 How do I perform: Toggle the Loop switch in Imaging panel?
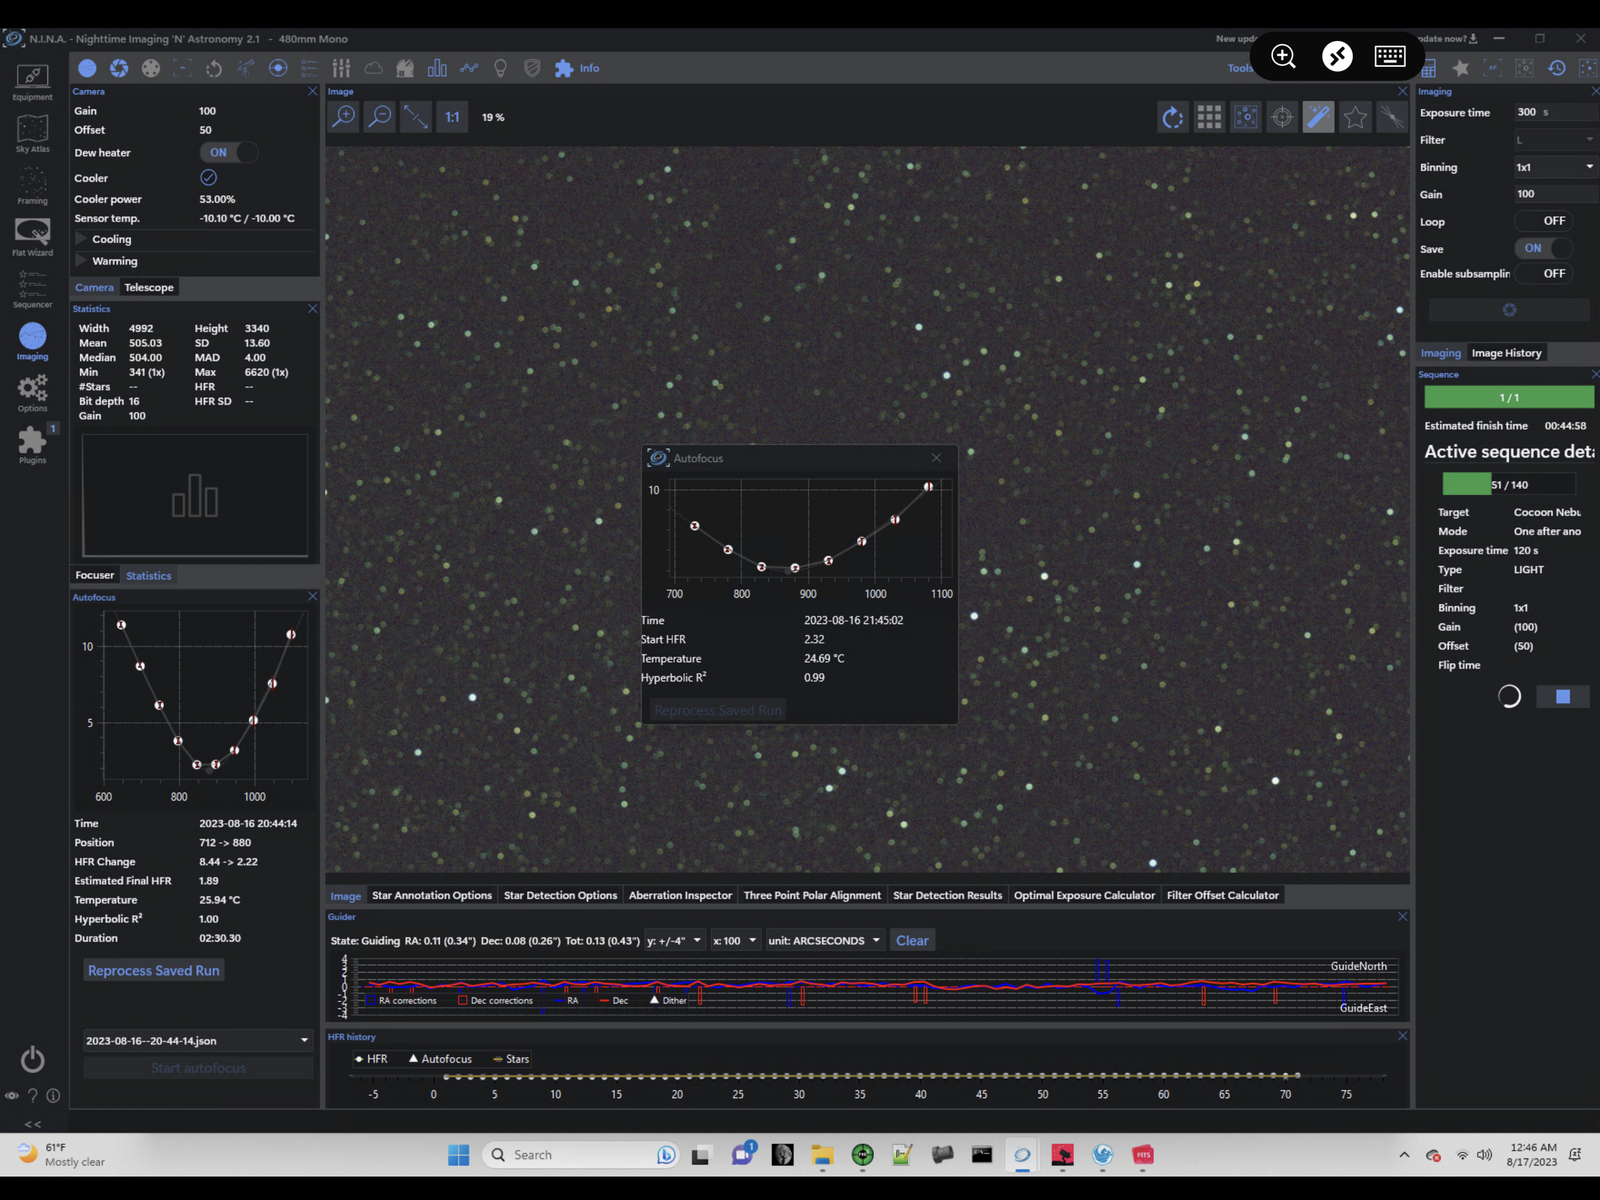pyautogui.click(x=1544, y=221)
